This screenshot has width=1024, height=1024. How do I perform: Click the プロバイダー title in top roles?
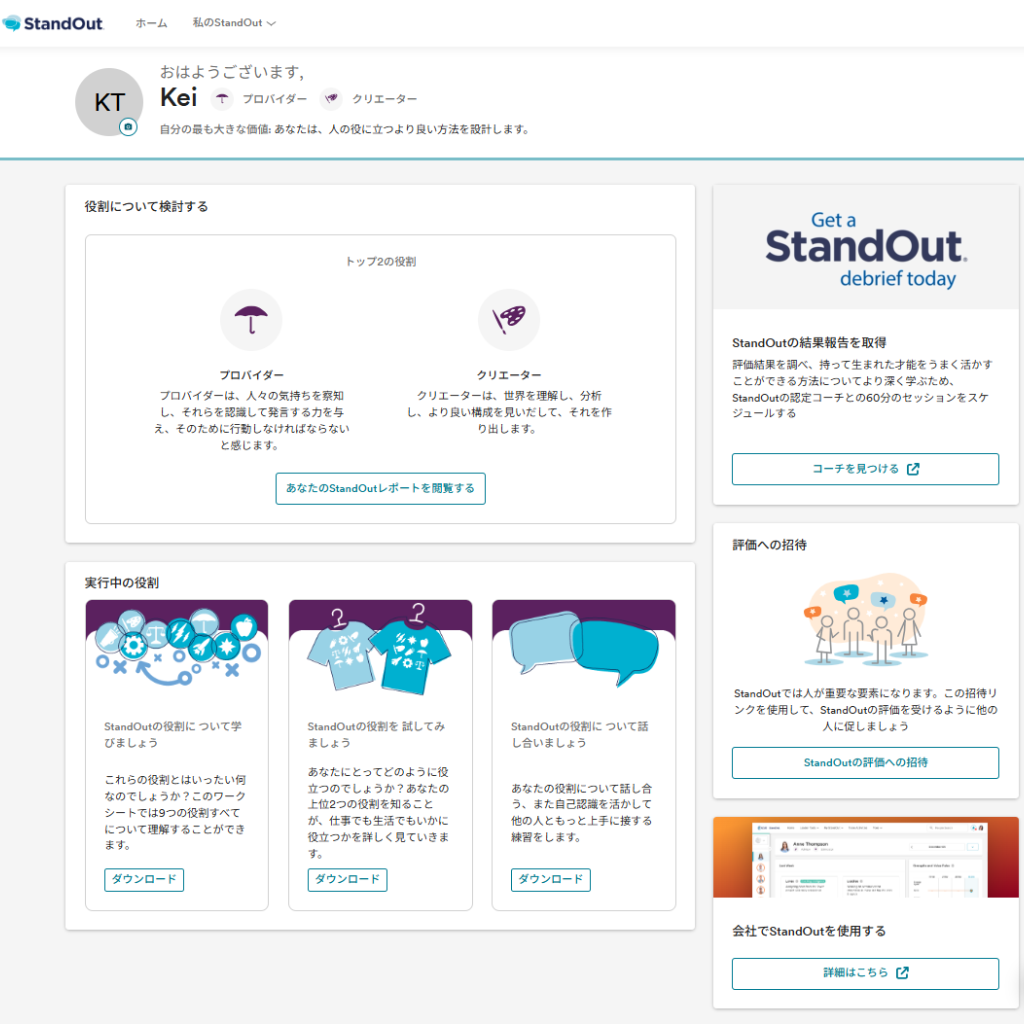(251, 375)
